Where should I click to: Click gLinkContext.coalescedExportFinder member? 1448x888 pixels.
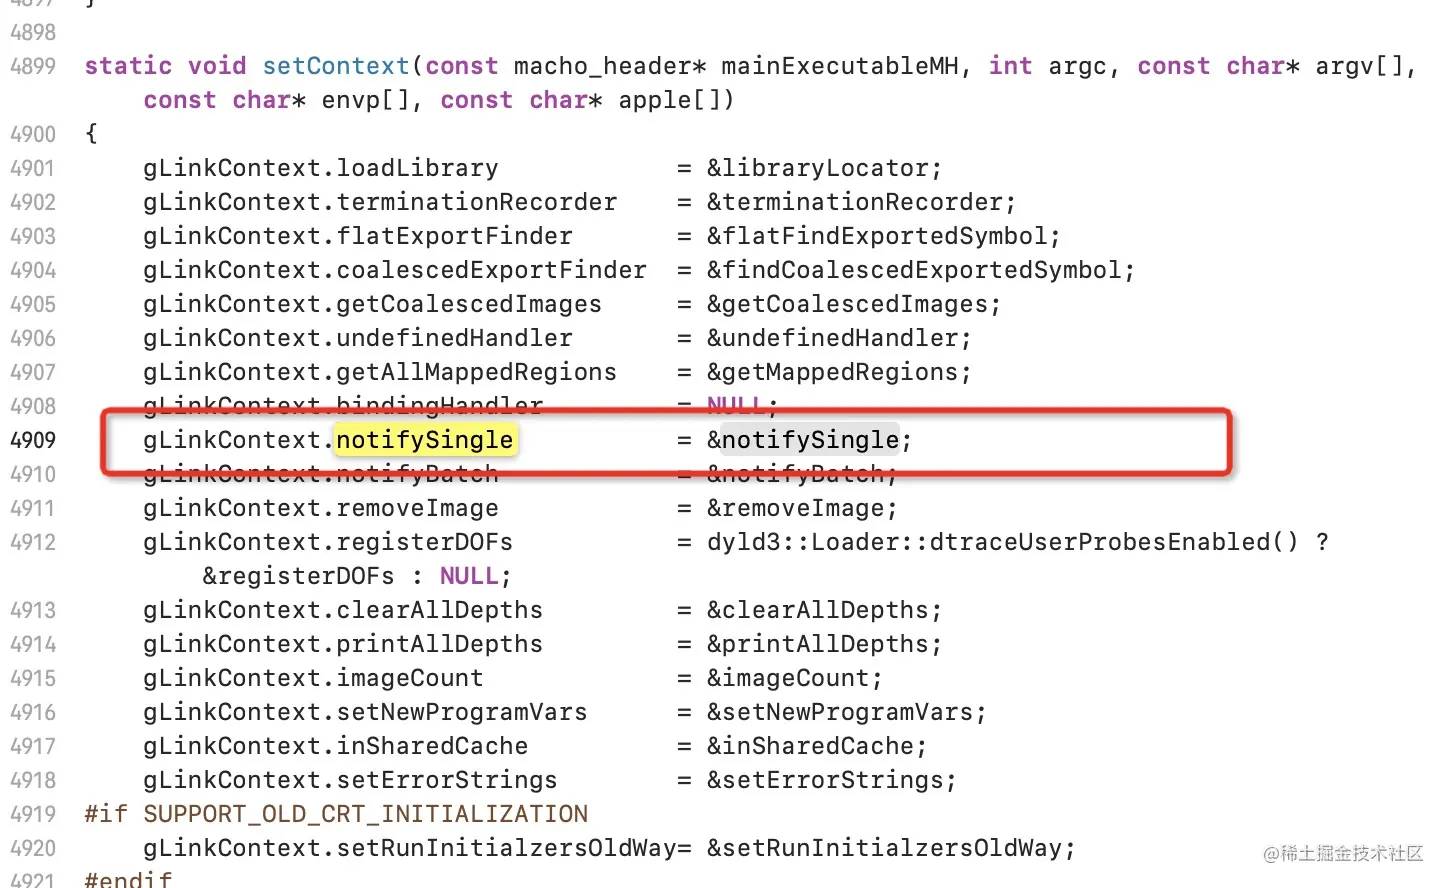click(395, 270)
